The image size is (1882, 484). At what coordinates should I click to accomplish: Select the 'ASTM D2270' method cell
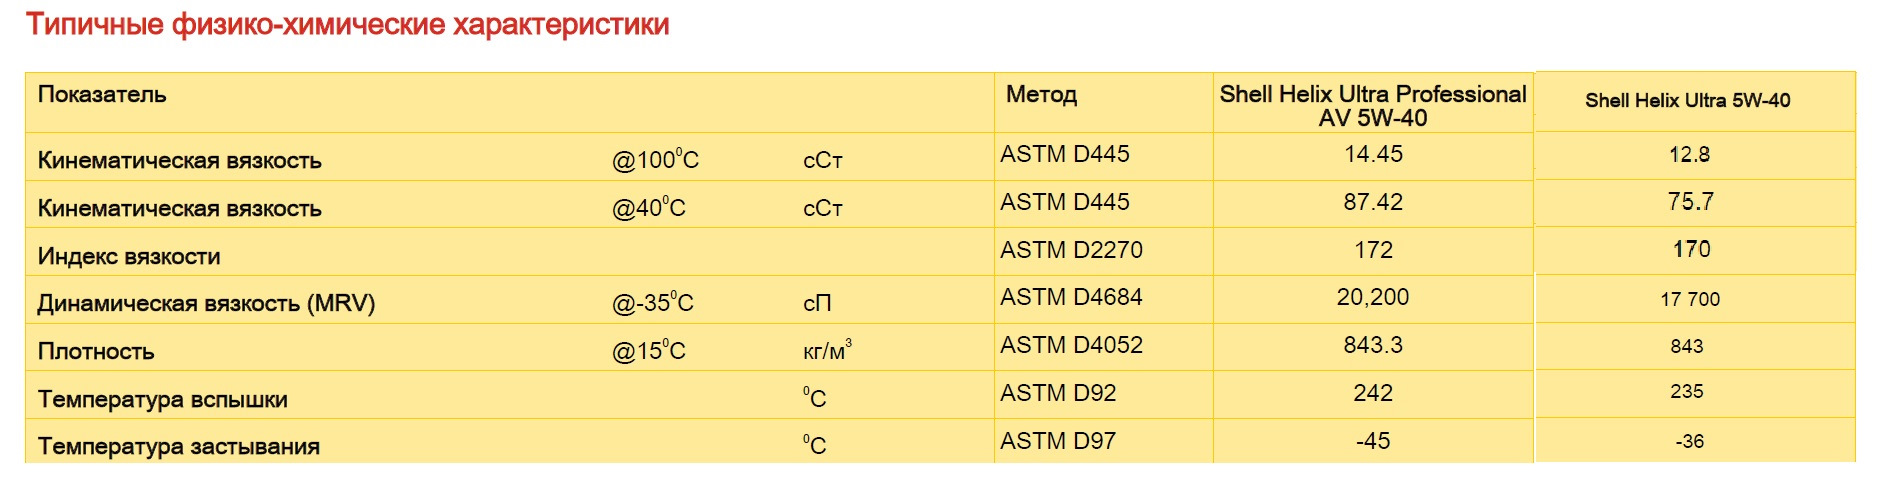coord(1071,250)
